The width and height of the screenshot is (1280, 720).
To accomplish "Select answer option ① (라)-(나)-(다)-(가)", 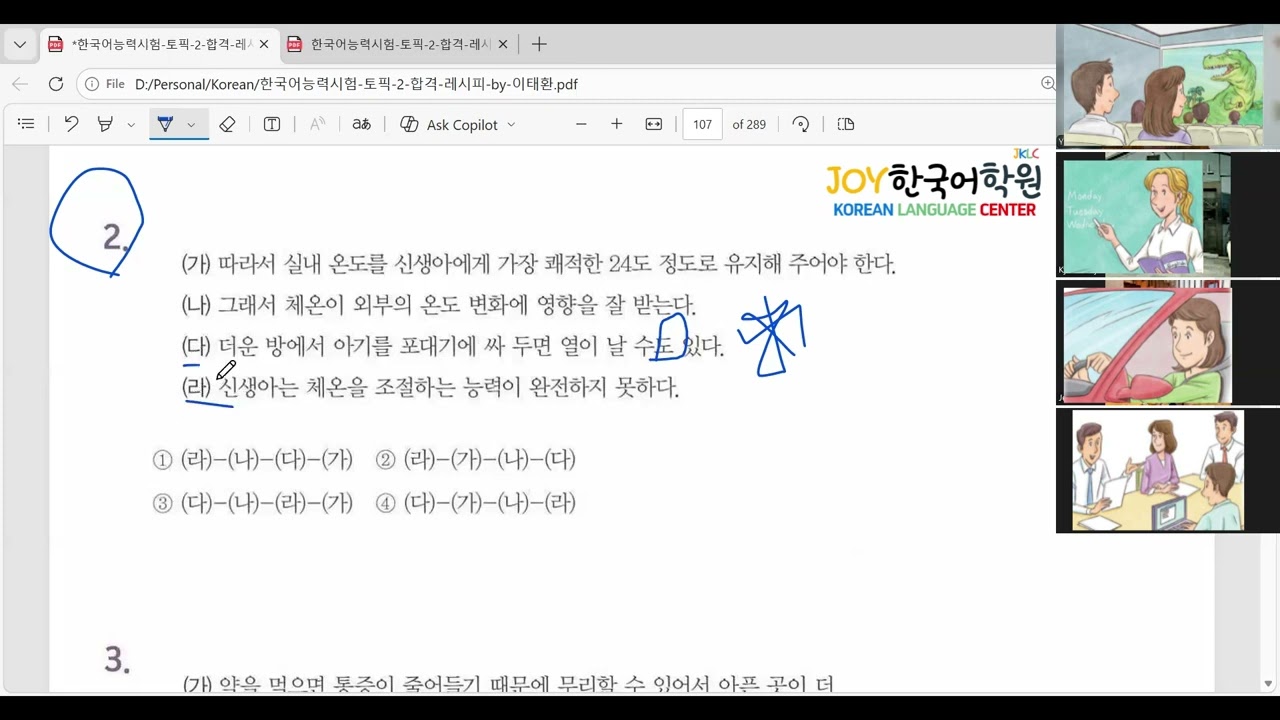I will point(252,460).
